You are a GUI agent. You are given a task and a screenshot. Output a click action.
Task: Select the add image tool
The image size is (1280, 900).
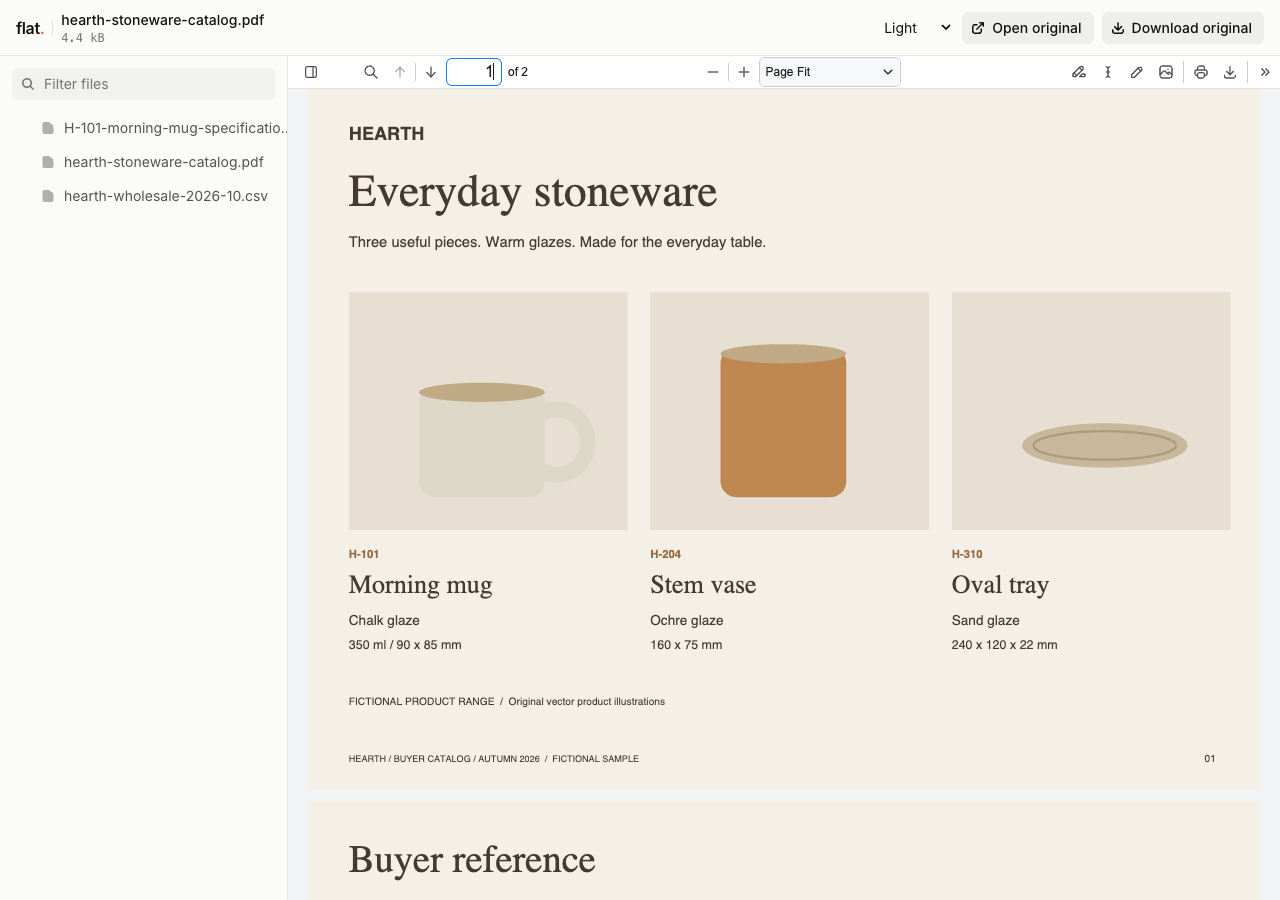[1166, 72]
